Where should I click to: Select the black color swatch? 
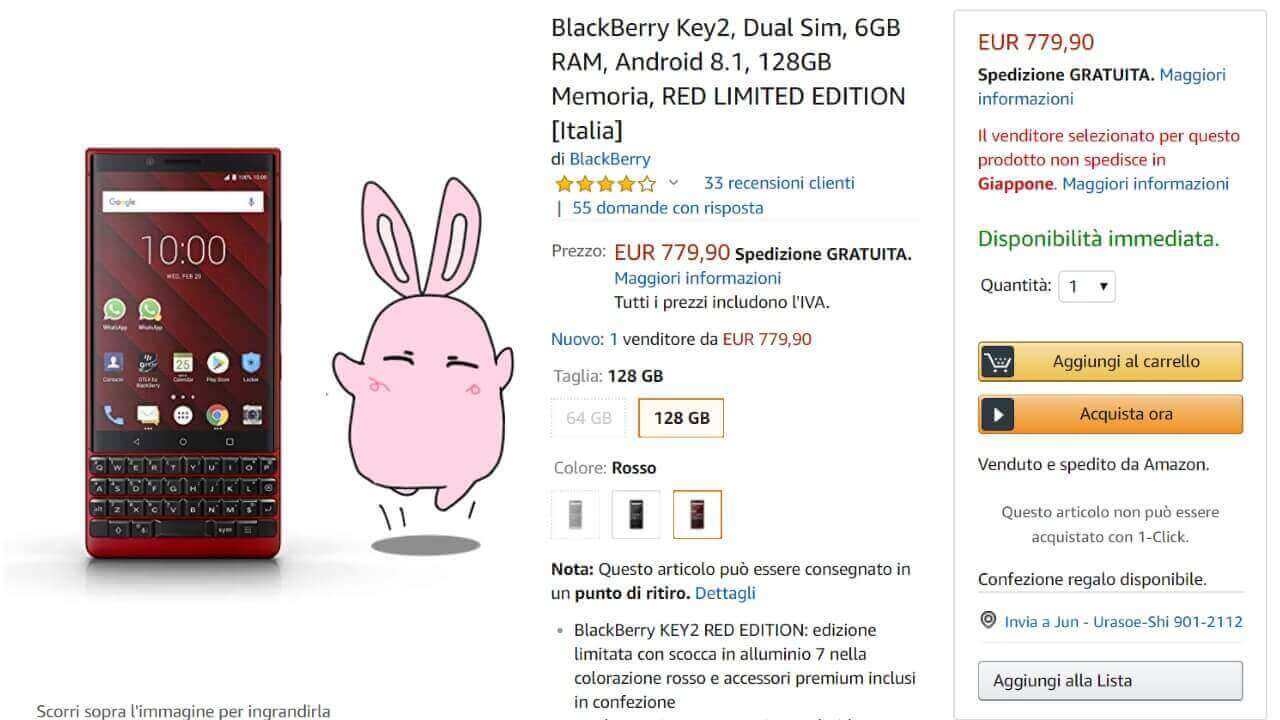636,514
